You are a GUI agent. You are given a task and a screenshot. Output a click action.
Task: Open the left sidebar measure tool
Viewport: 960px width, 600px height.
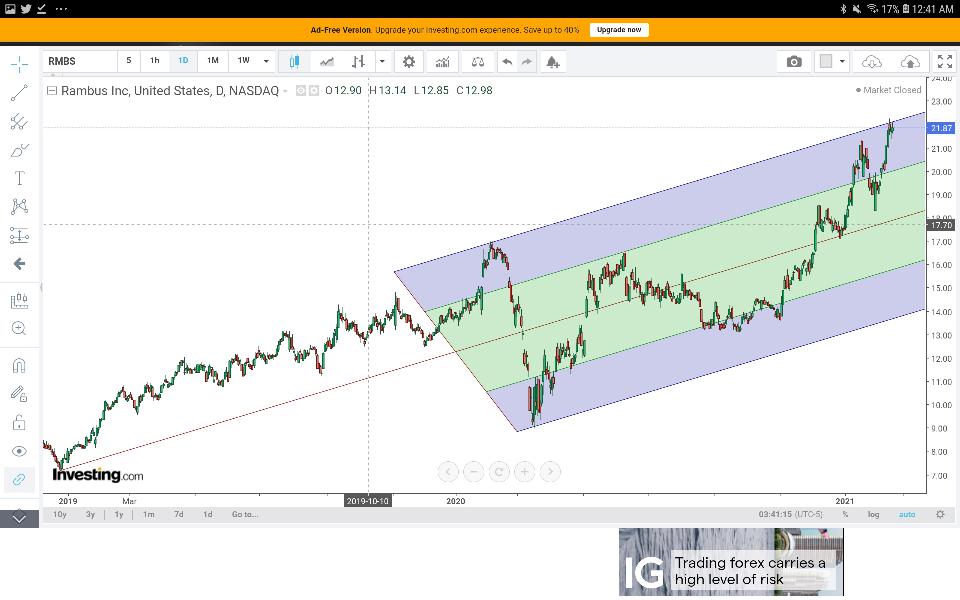pos(19,301)
